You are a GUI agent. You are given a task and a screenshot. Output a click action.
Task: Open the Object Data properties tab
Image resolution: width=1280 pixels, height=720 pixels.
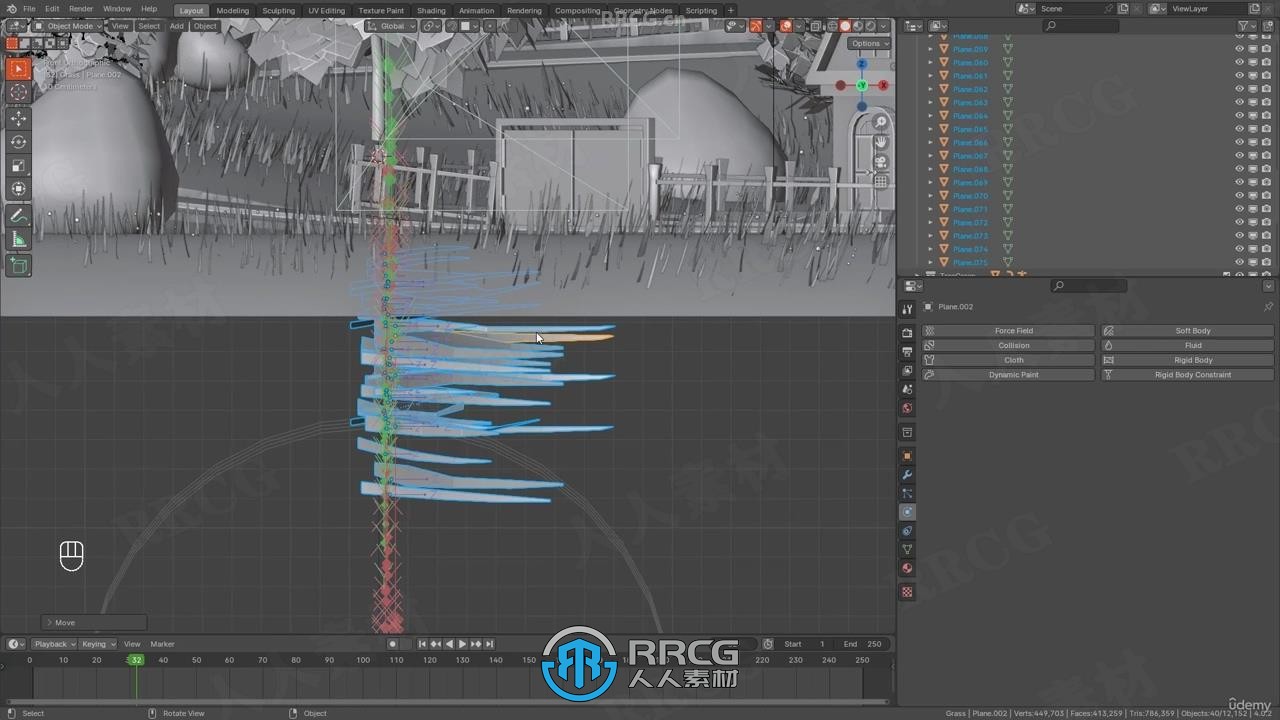click(907, 549)
